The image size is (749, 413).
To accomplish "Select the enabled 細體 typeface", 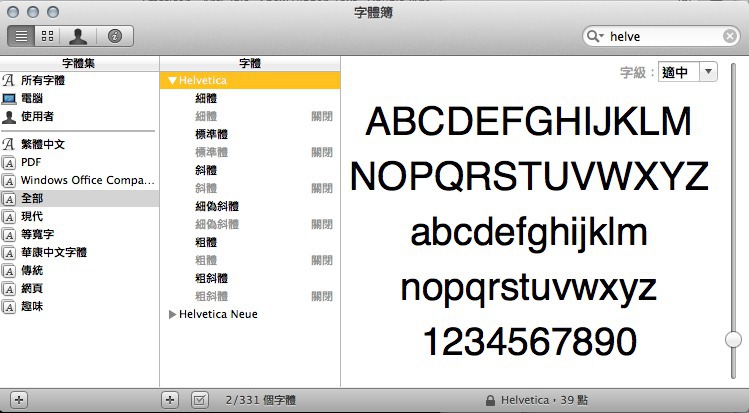I will click(250, 98).
